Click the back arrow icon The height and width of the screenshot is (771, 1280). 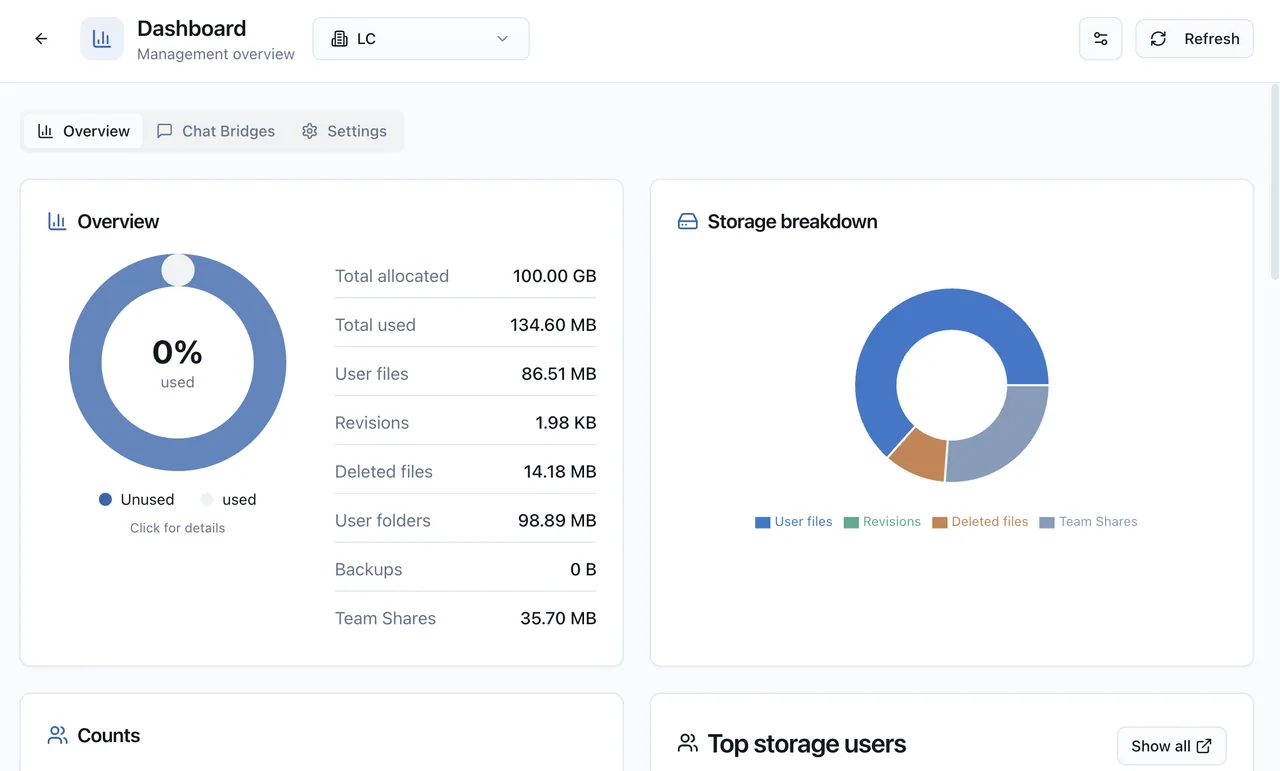(41, 39)
